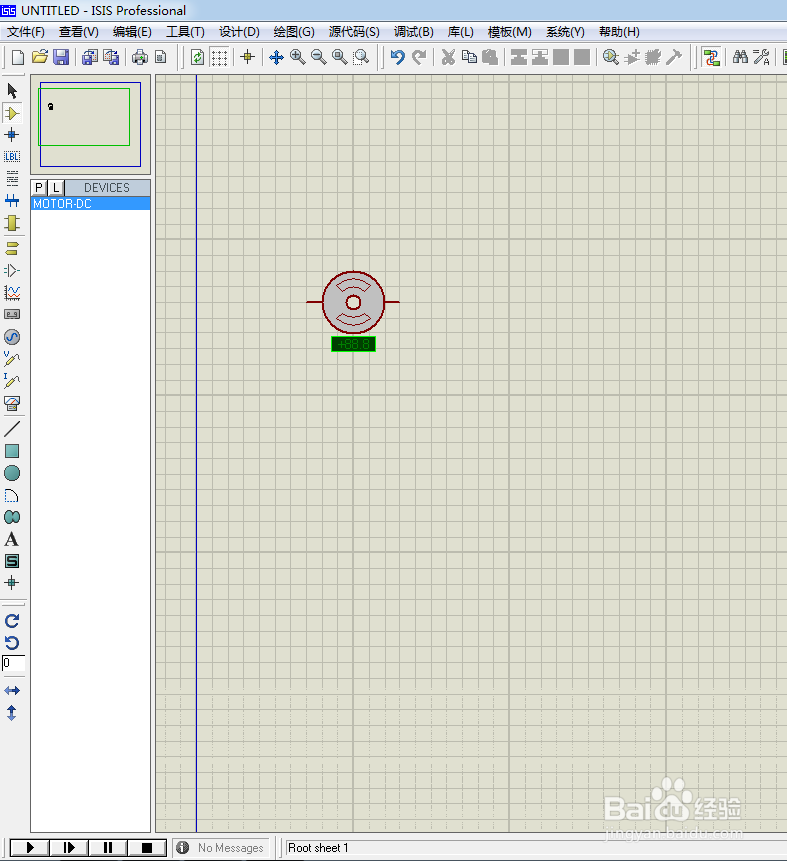Screen dimensions: 787x861
Task: Open the 编辑(E) menu
Action: click(x=132, y=32)
